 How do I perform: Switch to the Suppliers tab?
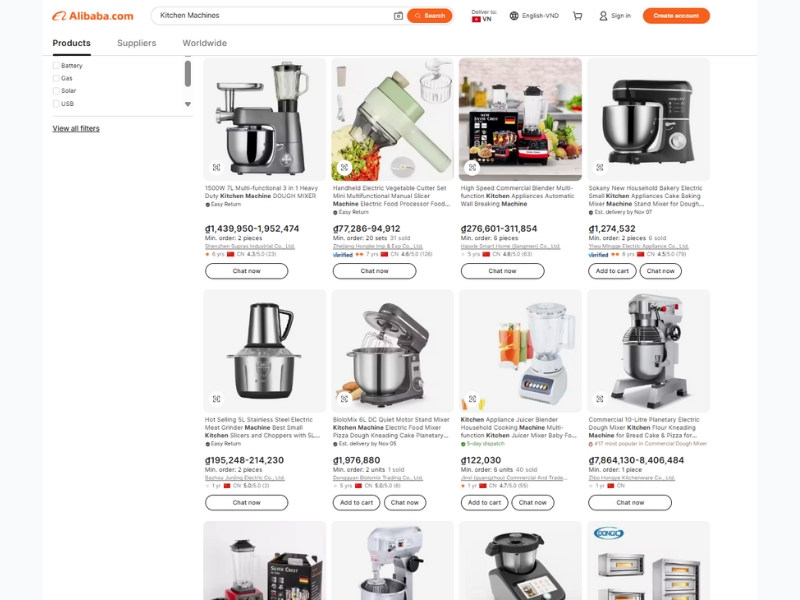(136, 43)
